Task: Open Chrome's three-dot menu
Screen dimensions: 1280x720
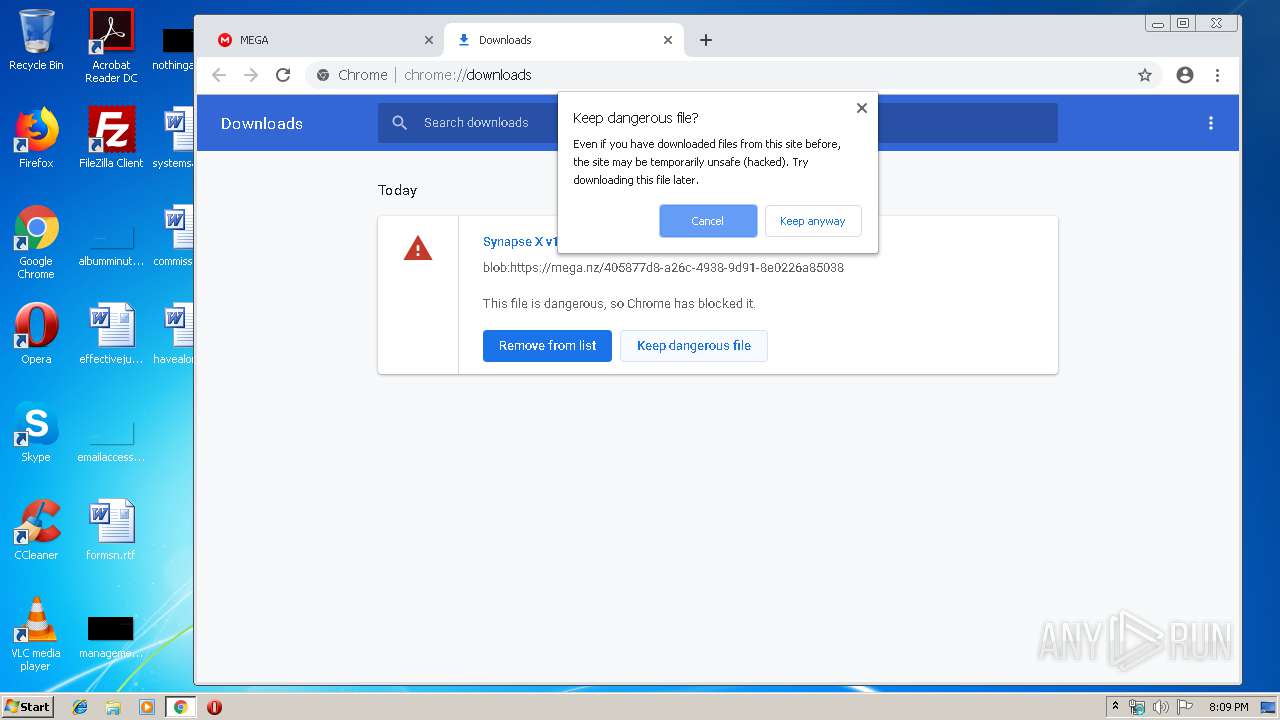Action: [1217, 75]
